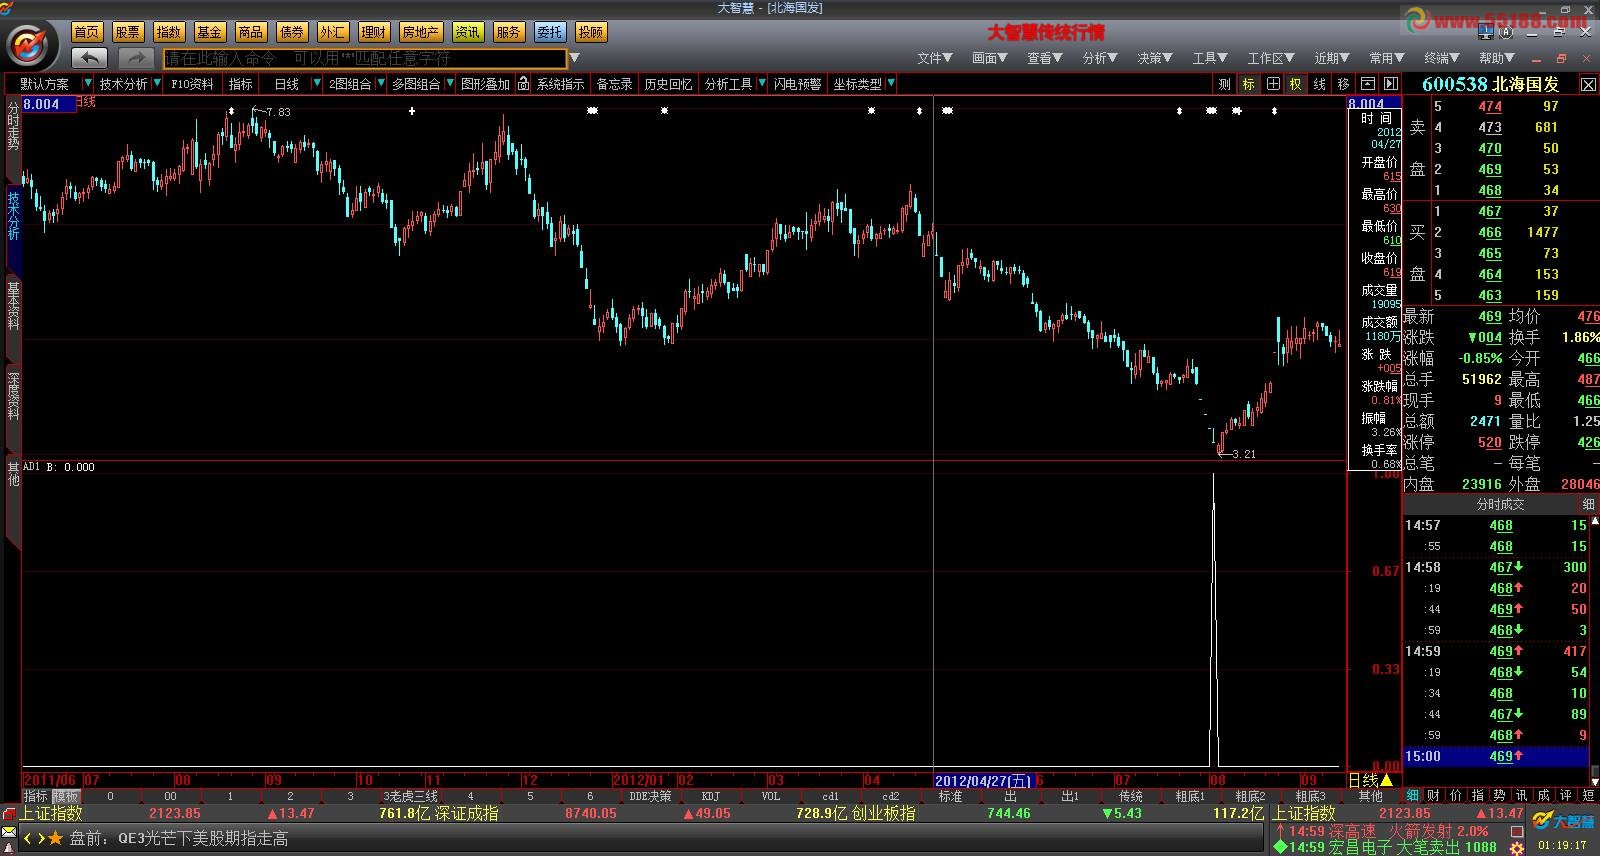Expand the 分析工具 dropdown arrow
The width and height of the screenshot is (1600, 856).
tap(762, 84)
